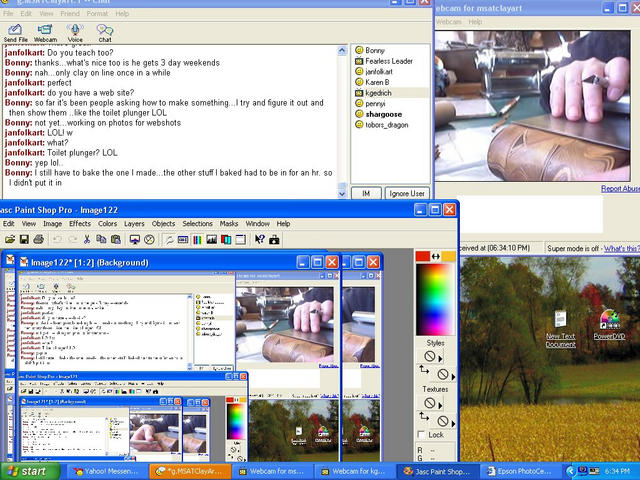Click the What's this? link
The width and height of the screenshot is (640, 480).
tap(622, 248)
